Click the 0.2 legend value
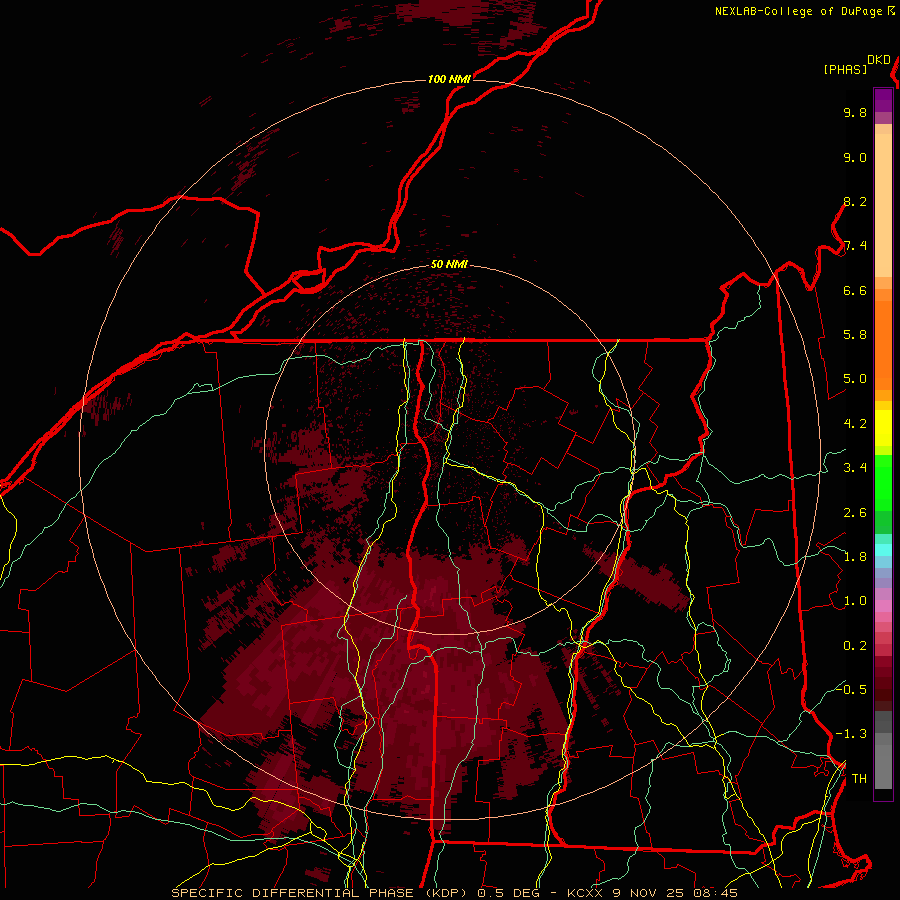This screenshot has width=900, height=900. pos(855,646)
